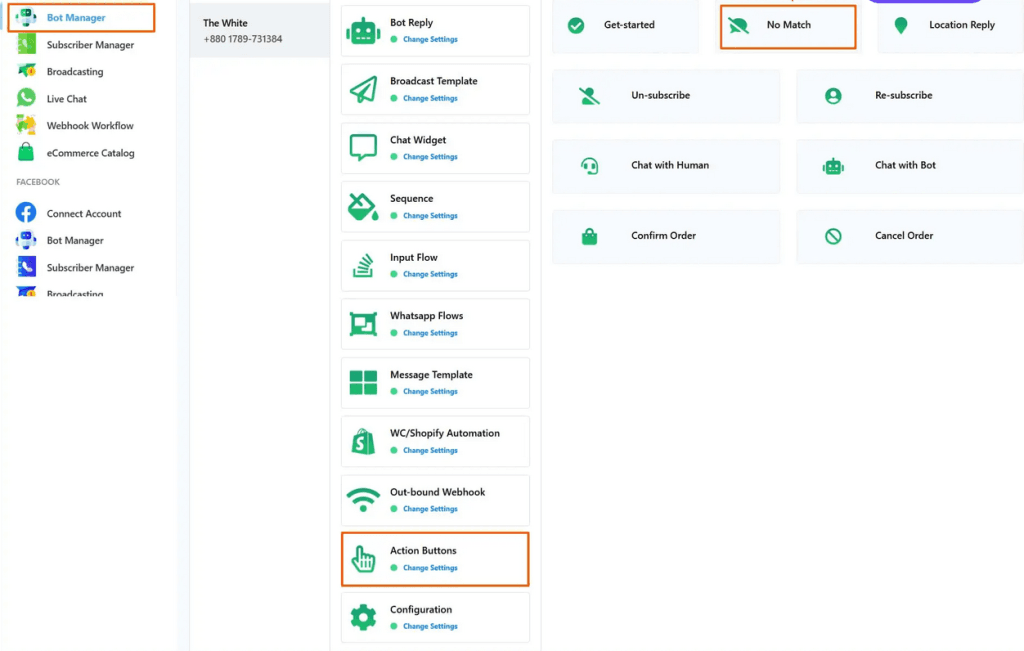The width and height of the screenshot is (1024, 651).
Task: Click the Facebook Connect Account icon
Action: (x=26, y=213)
